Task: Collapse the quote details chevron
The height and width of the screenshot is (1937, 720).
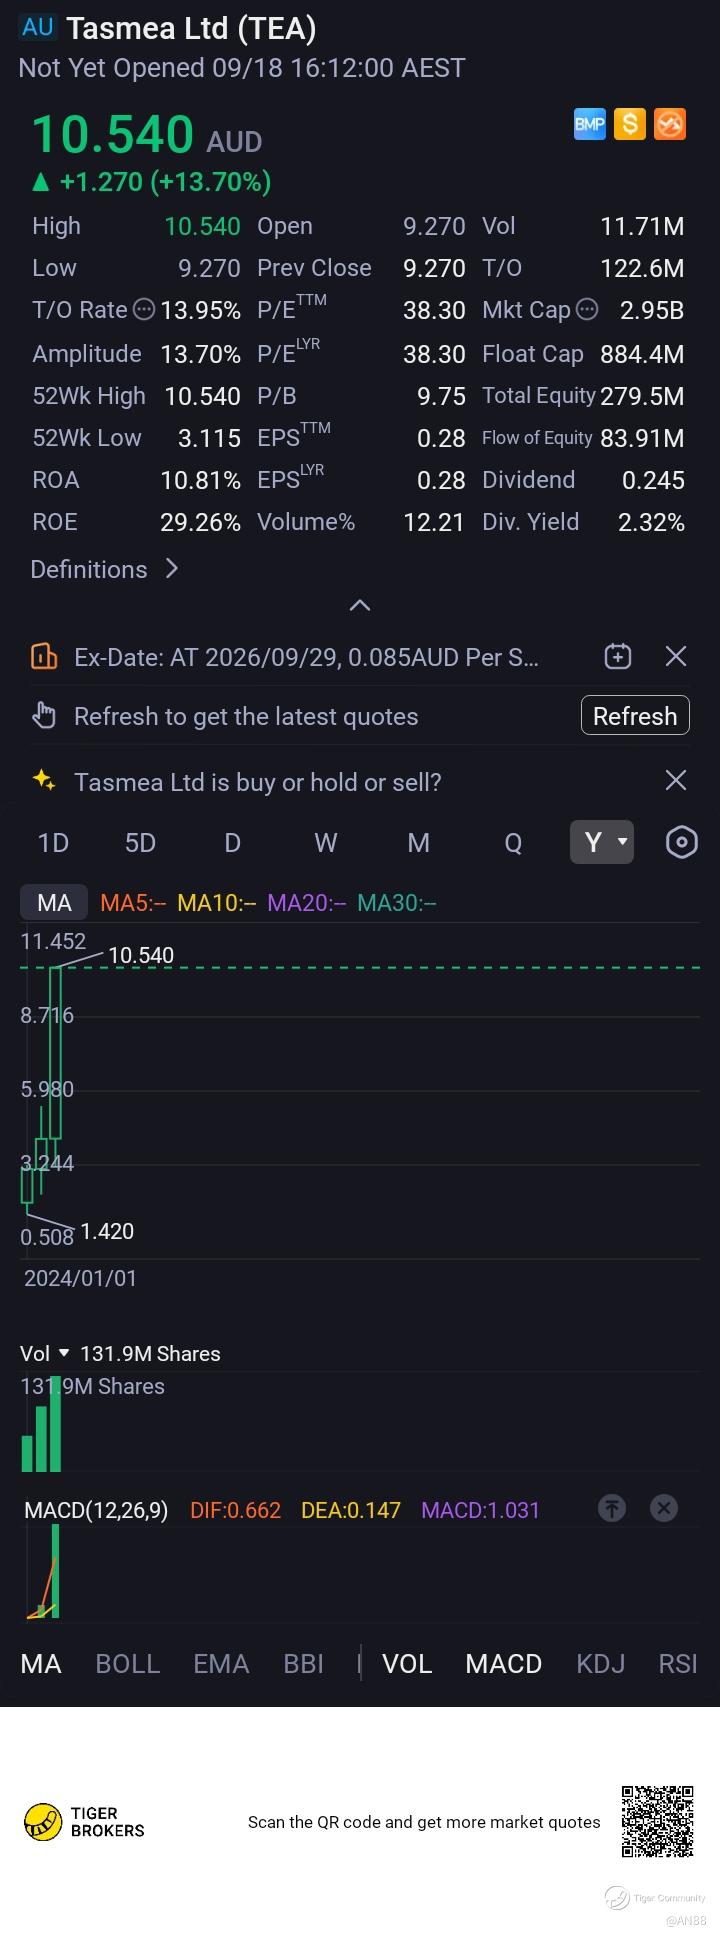Action: point(360,605)
